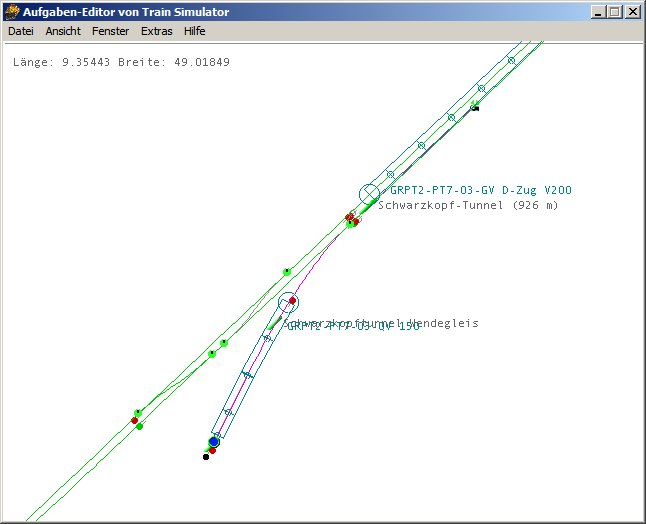The height and width of the screenshot is (524, 646).
Task: Minimize the Aufgaben-Editor window
Action: pos(600,12)
